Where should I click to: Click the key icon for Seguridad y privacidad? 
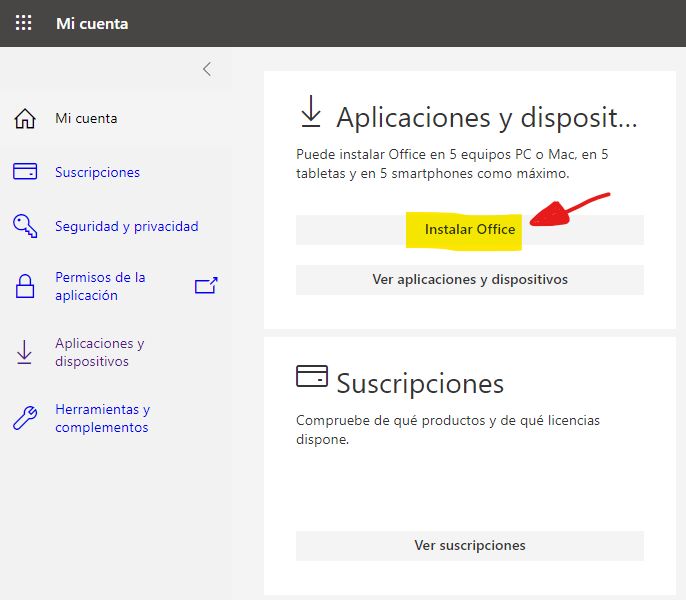[25, 226]
